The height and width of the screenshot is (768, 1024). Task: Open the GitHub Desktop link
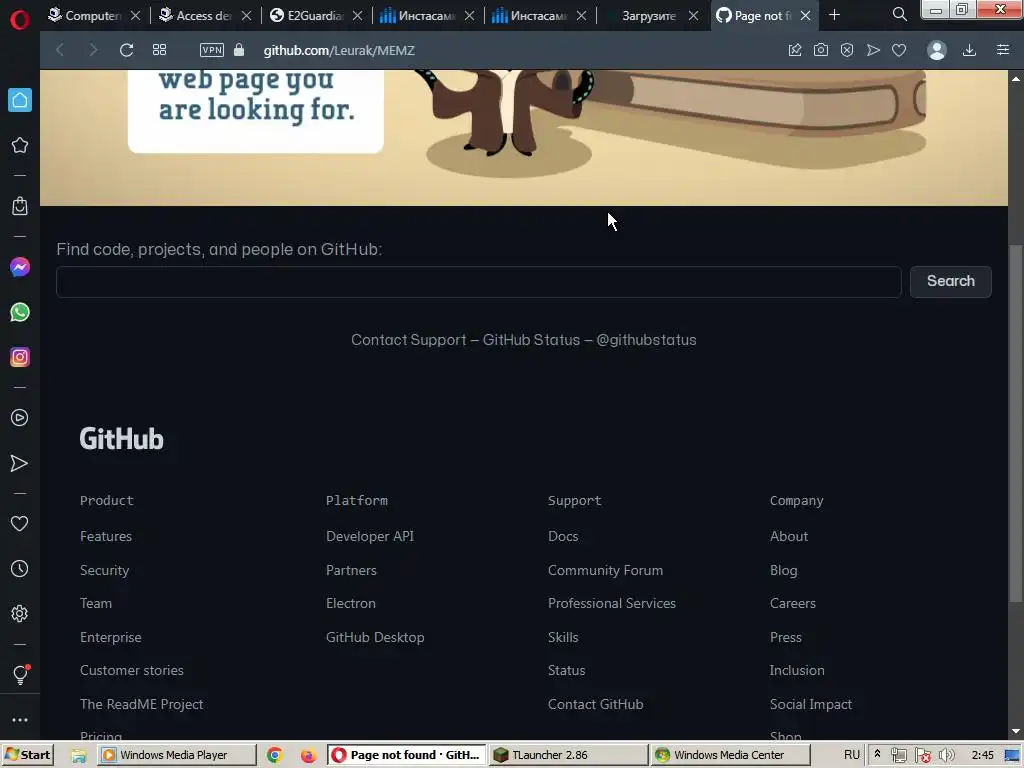click(x=375, y=637)
